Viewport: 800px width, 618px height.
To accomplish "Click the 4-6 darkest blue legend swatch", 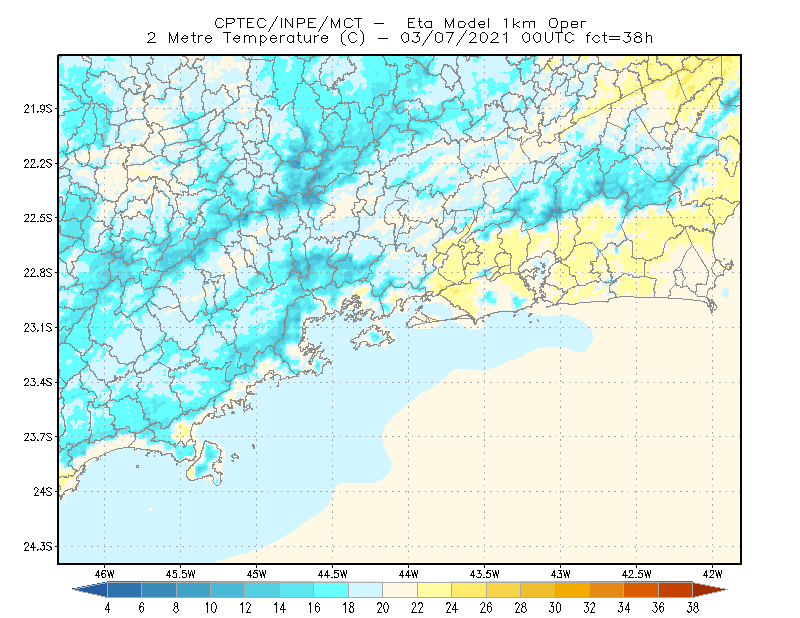I will point(124,590).
